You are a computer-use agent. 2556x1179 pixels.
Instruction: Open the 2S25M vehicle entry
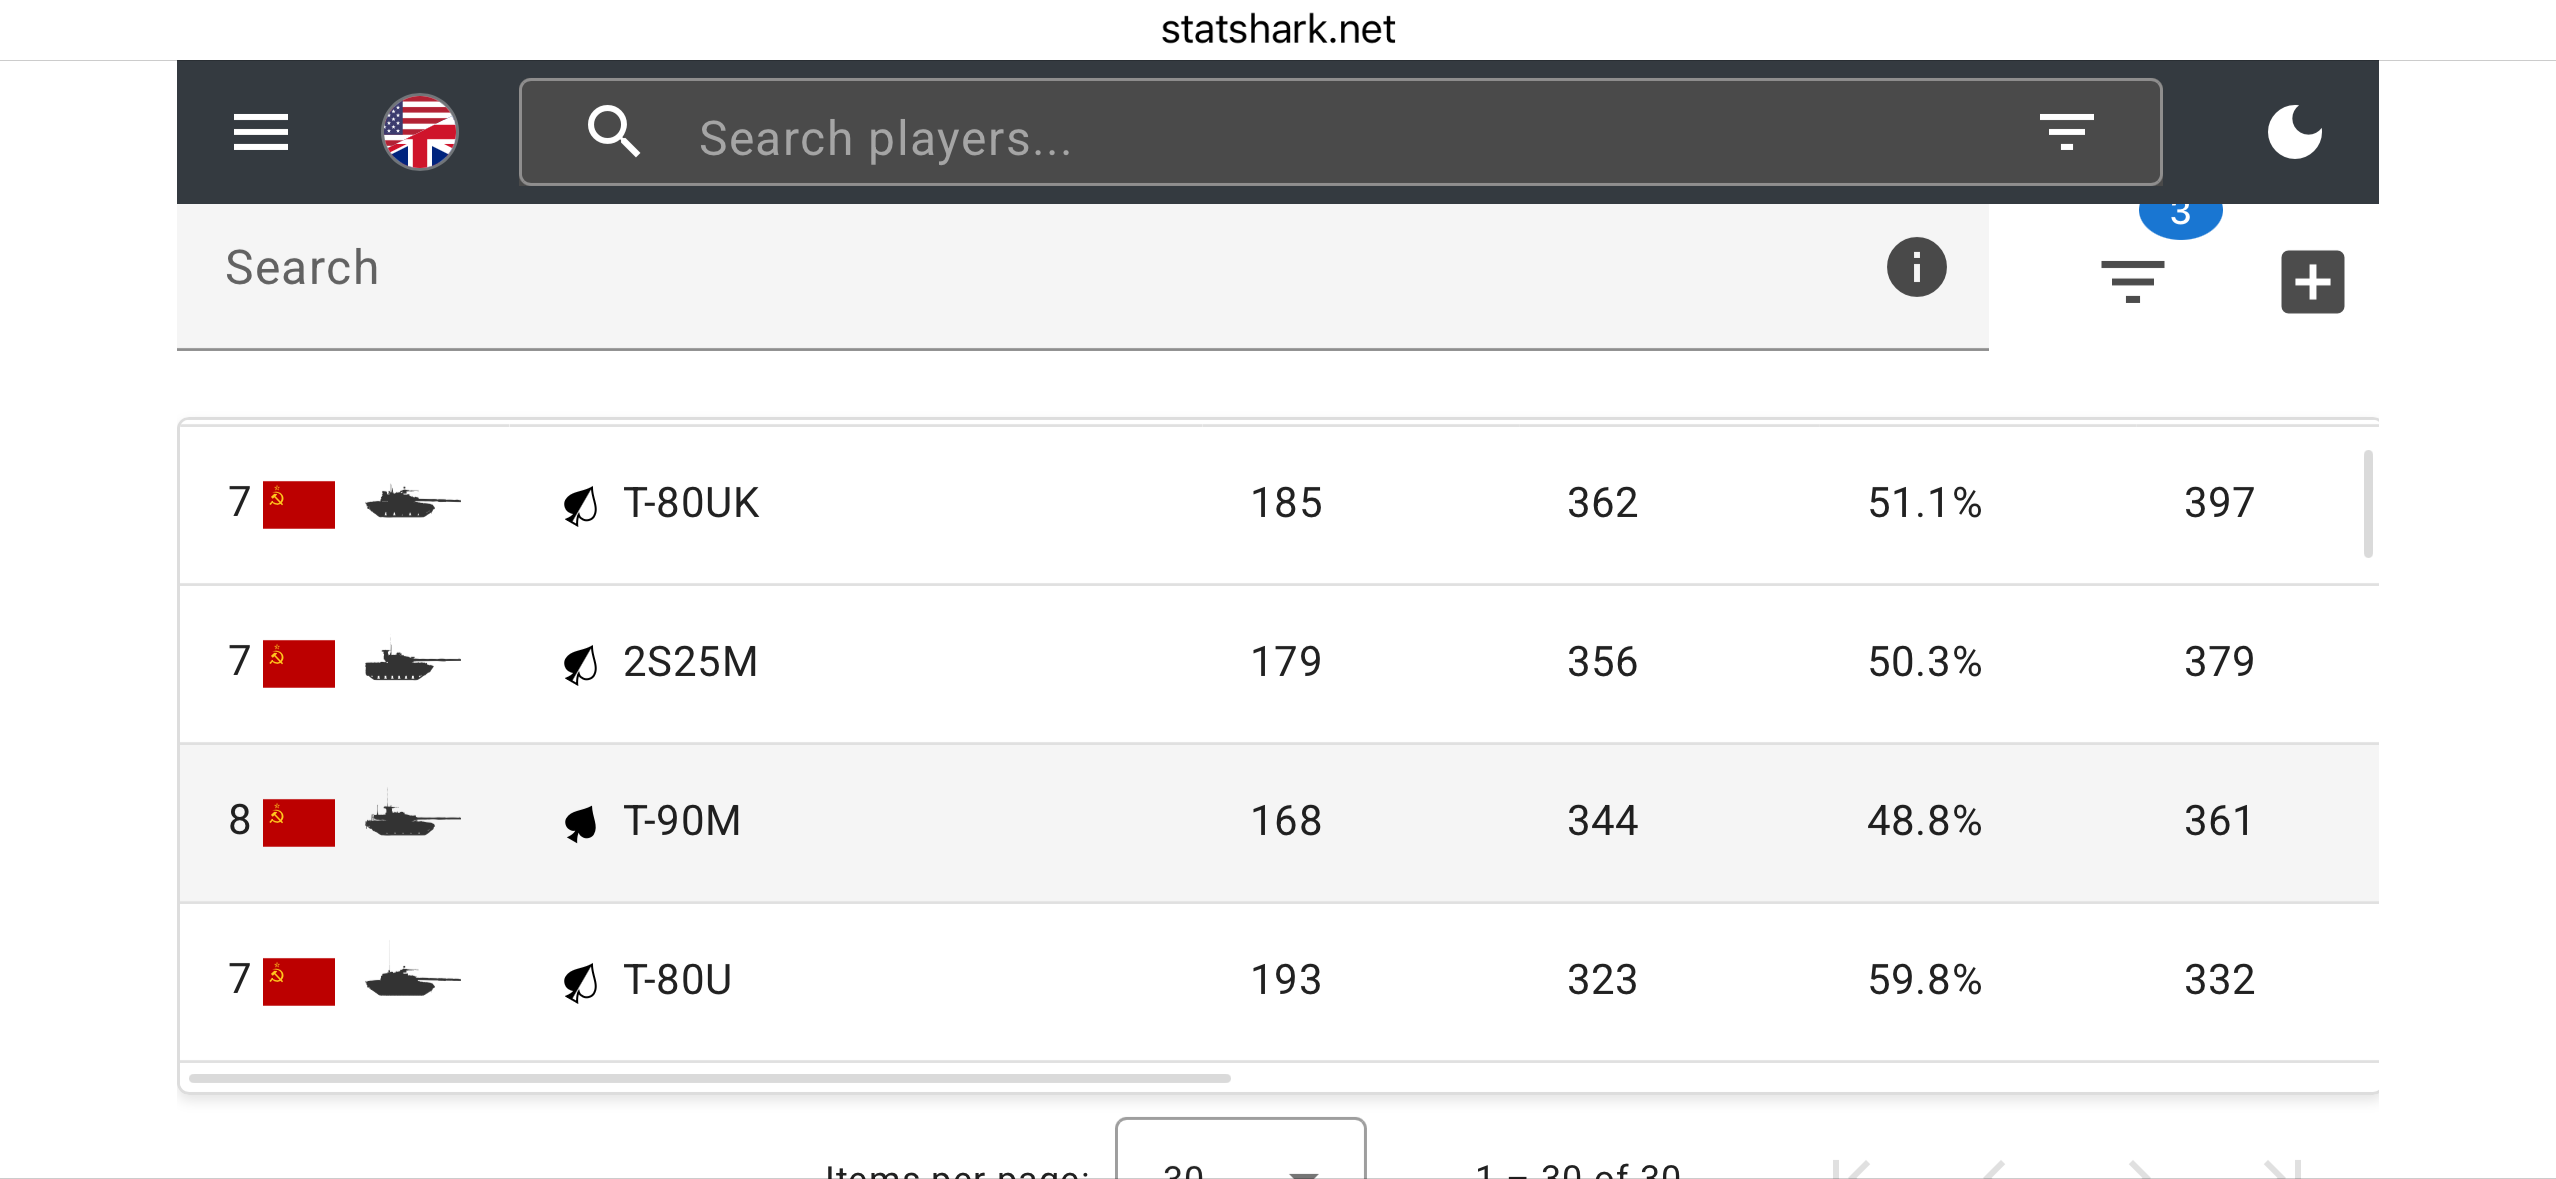tap(690, 662)
